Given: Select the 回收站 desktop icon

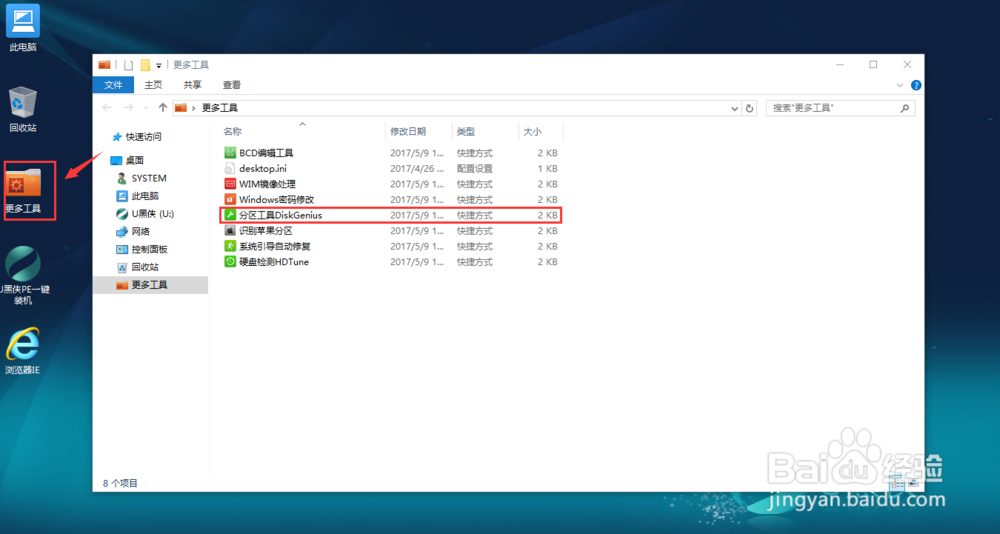Looking at the screenshot, I should click(23, 110).
